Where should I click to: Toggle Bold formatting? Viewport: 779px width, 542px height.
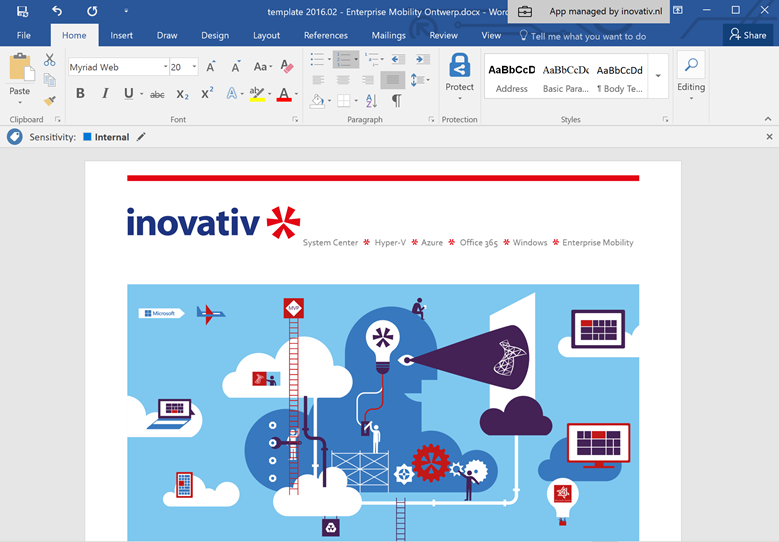(80, 94)
